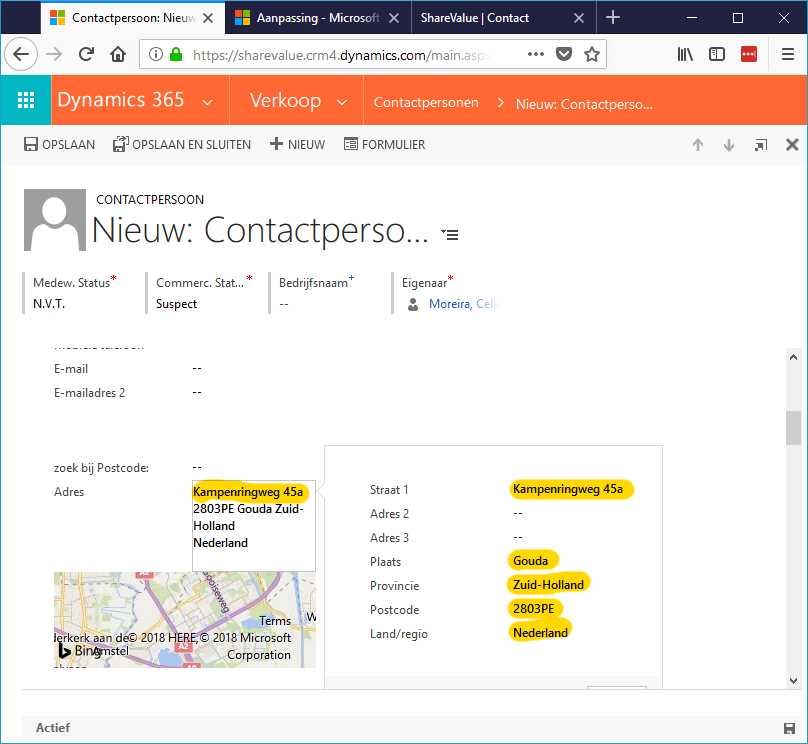Bookmark this page with the star icon

point(592,54)
